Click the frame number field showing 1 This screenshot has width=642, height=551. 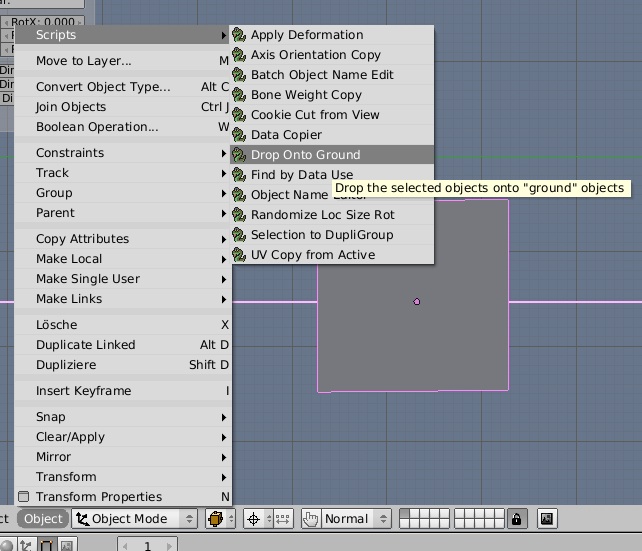click(x=147, y=545)
